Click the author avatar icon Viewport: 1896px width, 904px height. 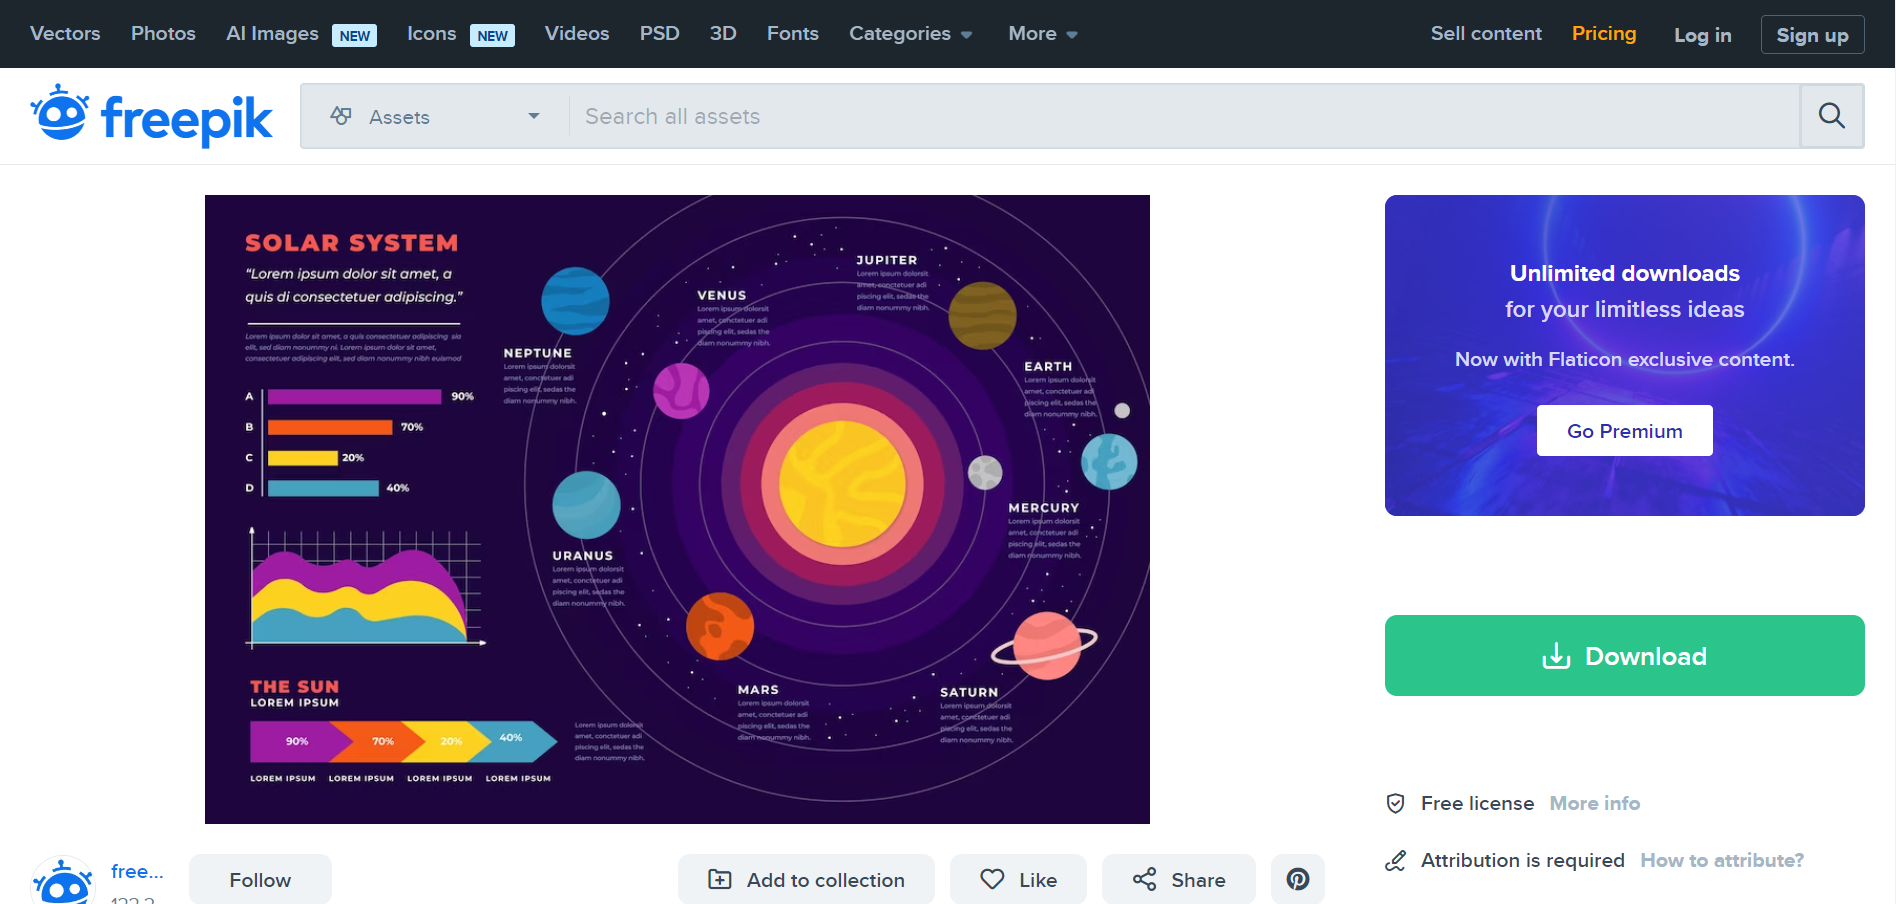[x=63, y=882]
